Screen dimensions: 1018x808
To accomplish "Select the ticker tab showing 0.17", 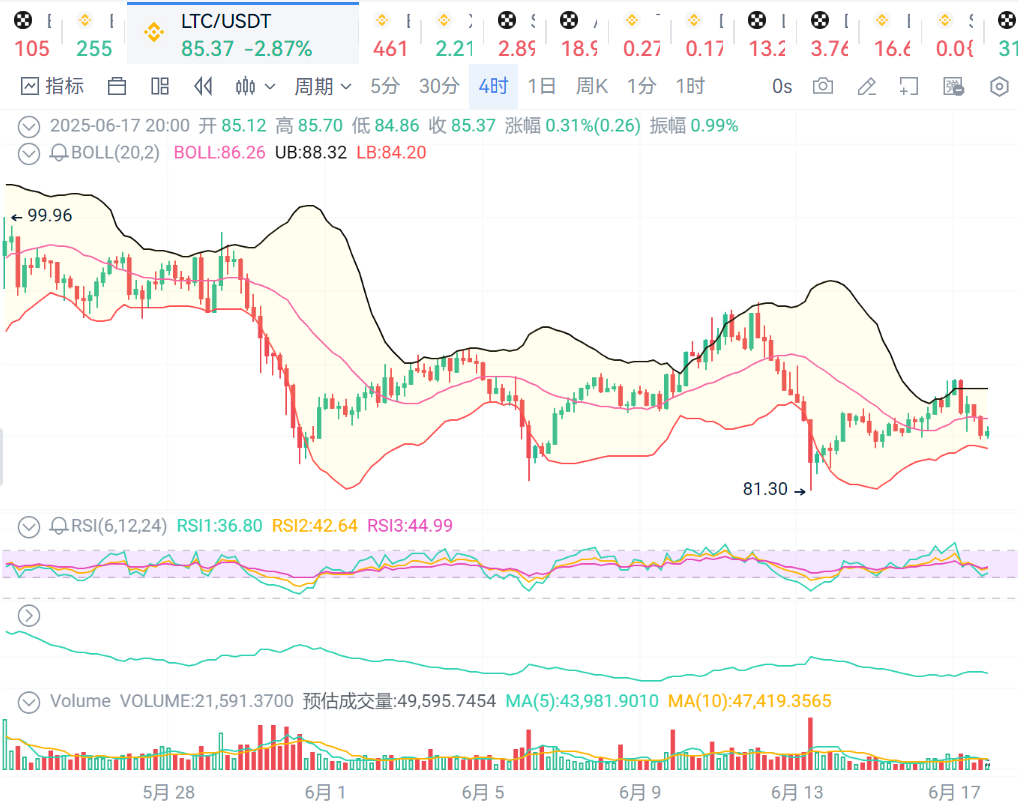I will click(704, 33).
